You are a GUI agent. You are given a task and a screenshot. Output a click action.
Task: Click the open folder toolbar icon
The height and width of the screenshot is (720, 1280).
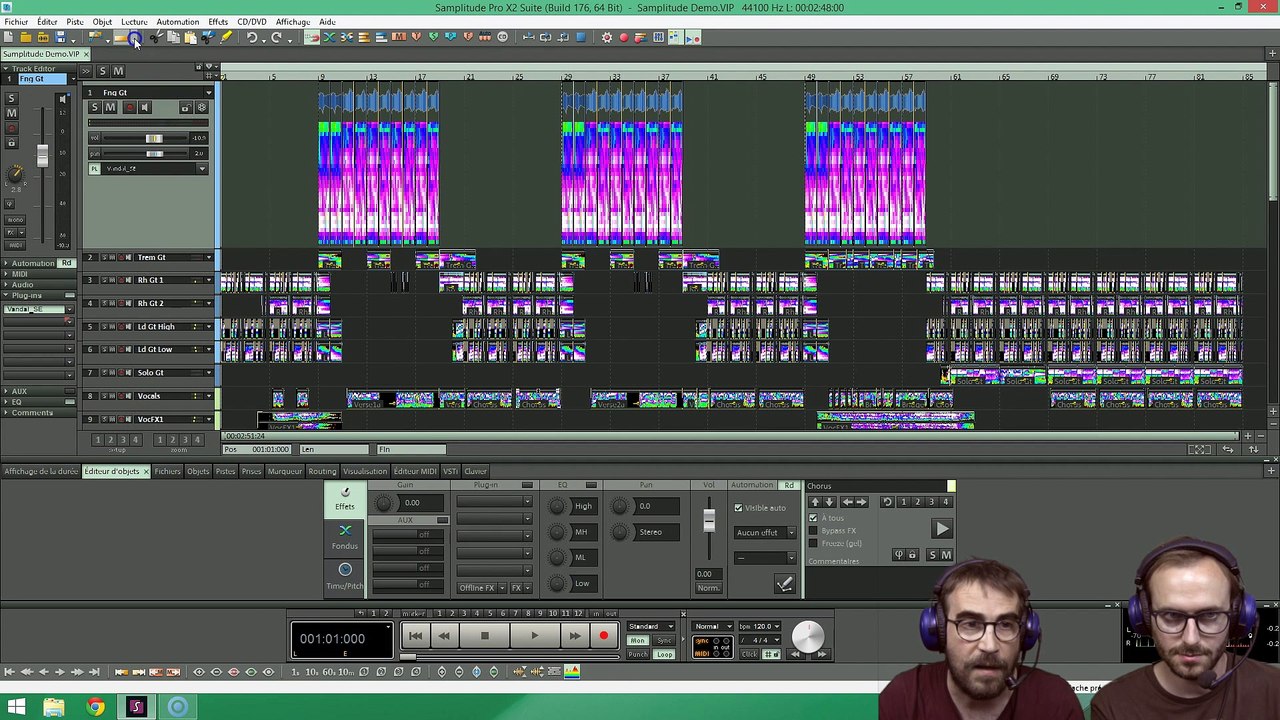[x=25, y=38]
